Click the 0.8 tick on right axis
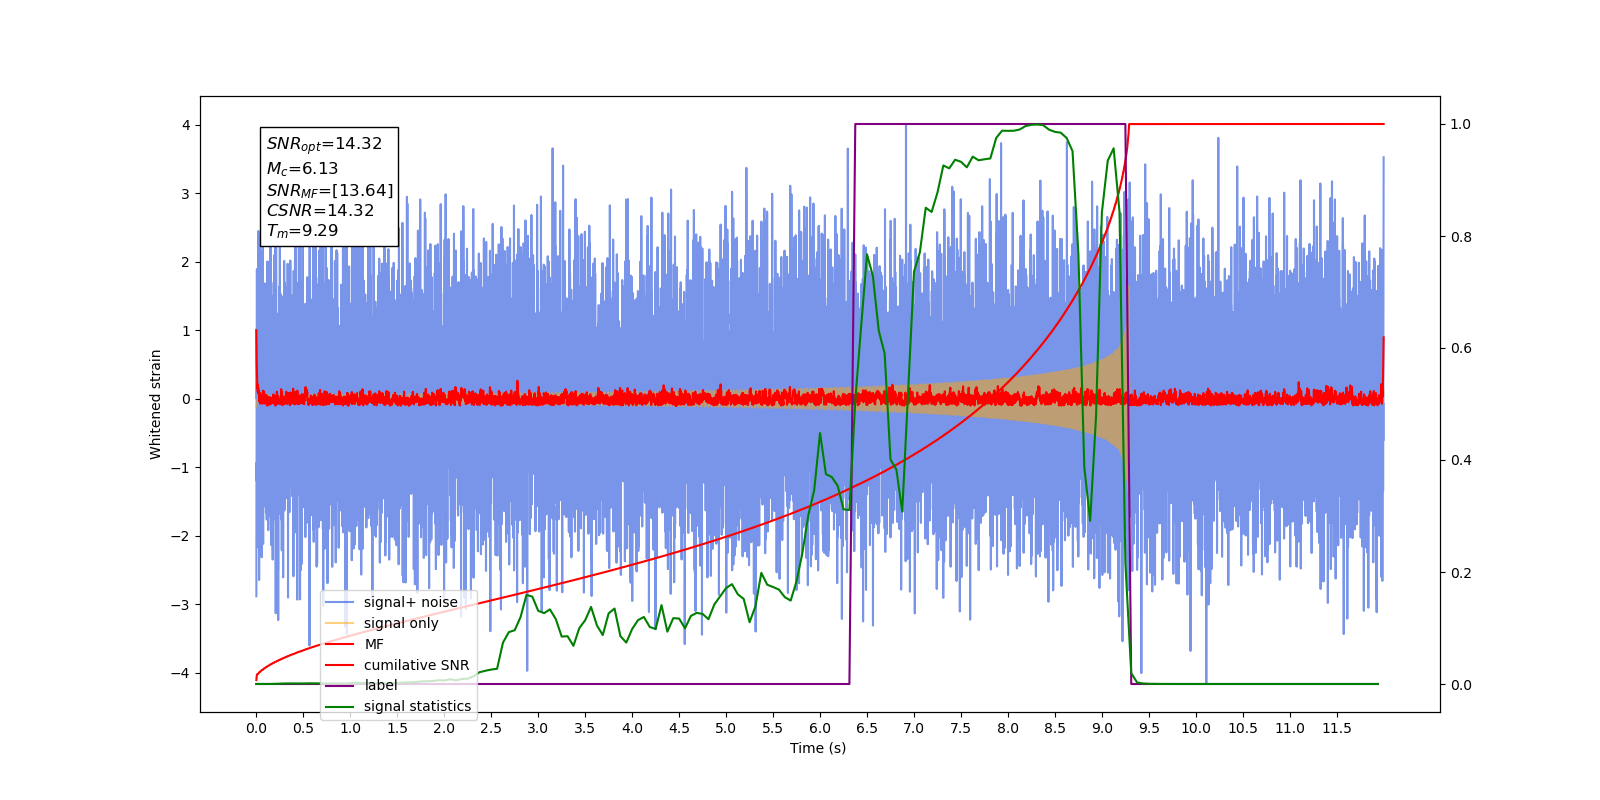The width and height of the screenshot is (1600, 800). (x=1461, y=237)
